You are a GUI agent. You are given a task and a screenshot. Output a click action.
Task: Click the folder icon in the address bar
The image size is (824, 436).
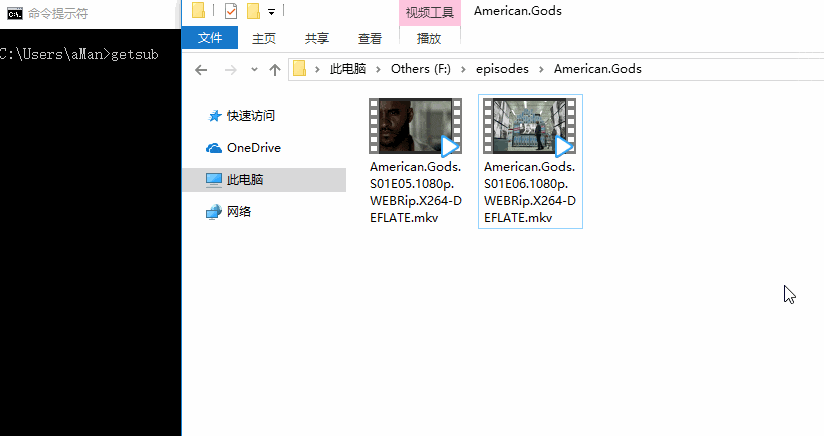(x=300, y=69)
